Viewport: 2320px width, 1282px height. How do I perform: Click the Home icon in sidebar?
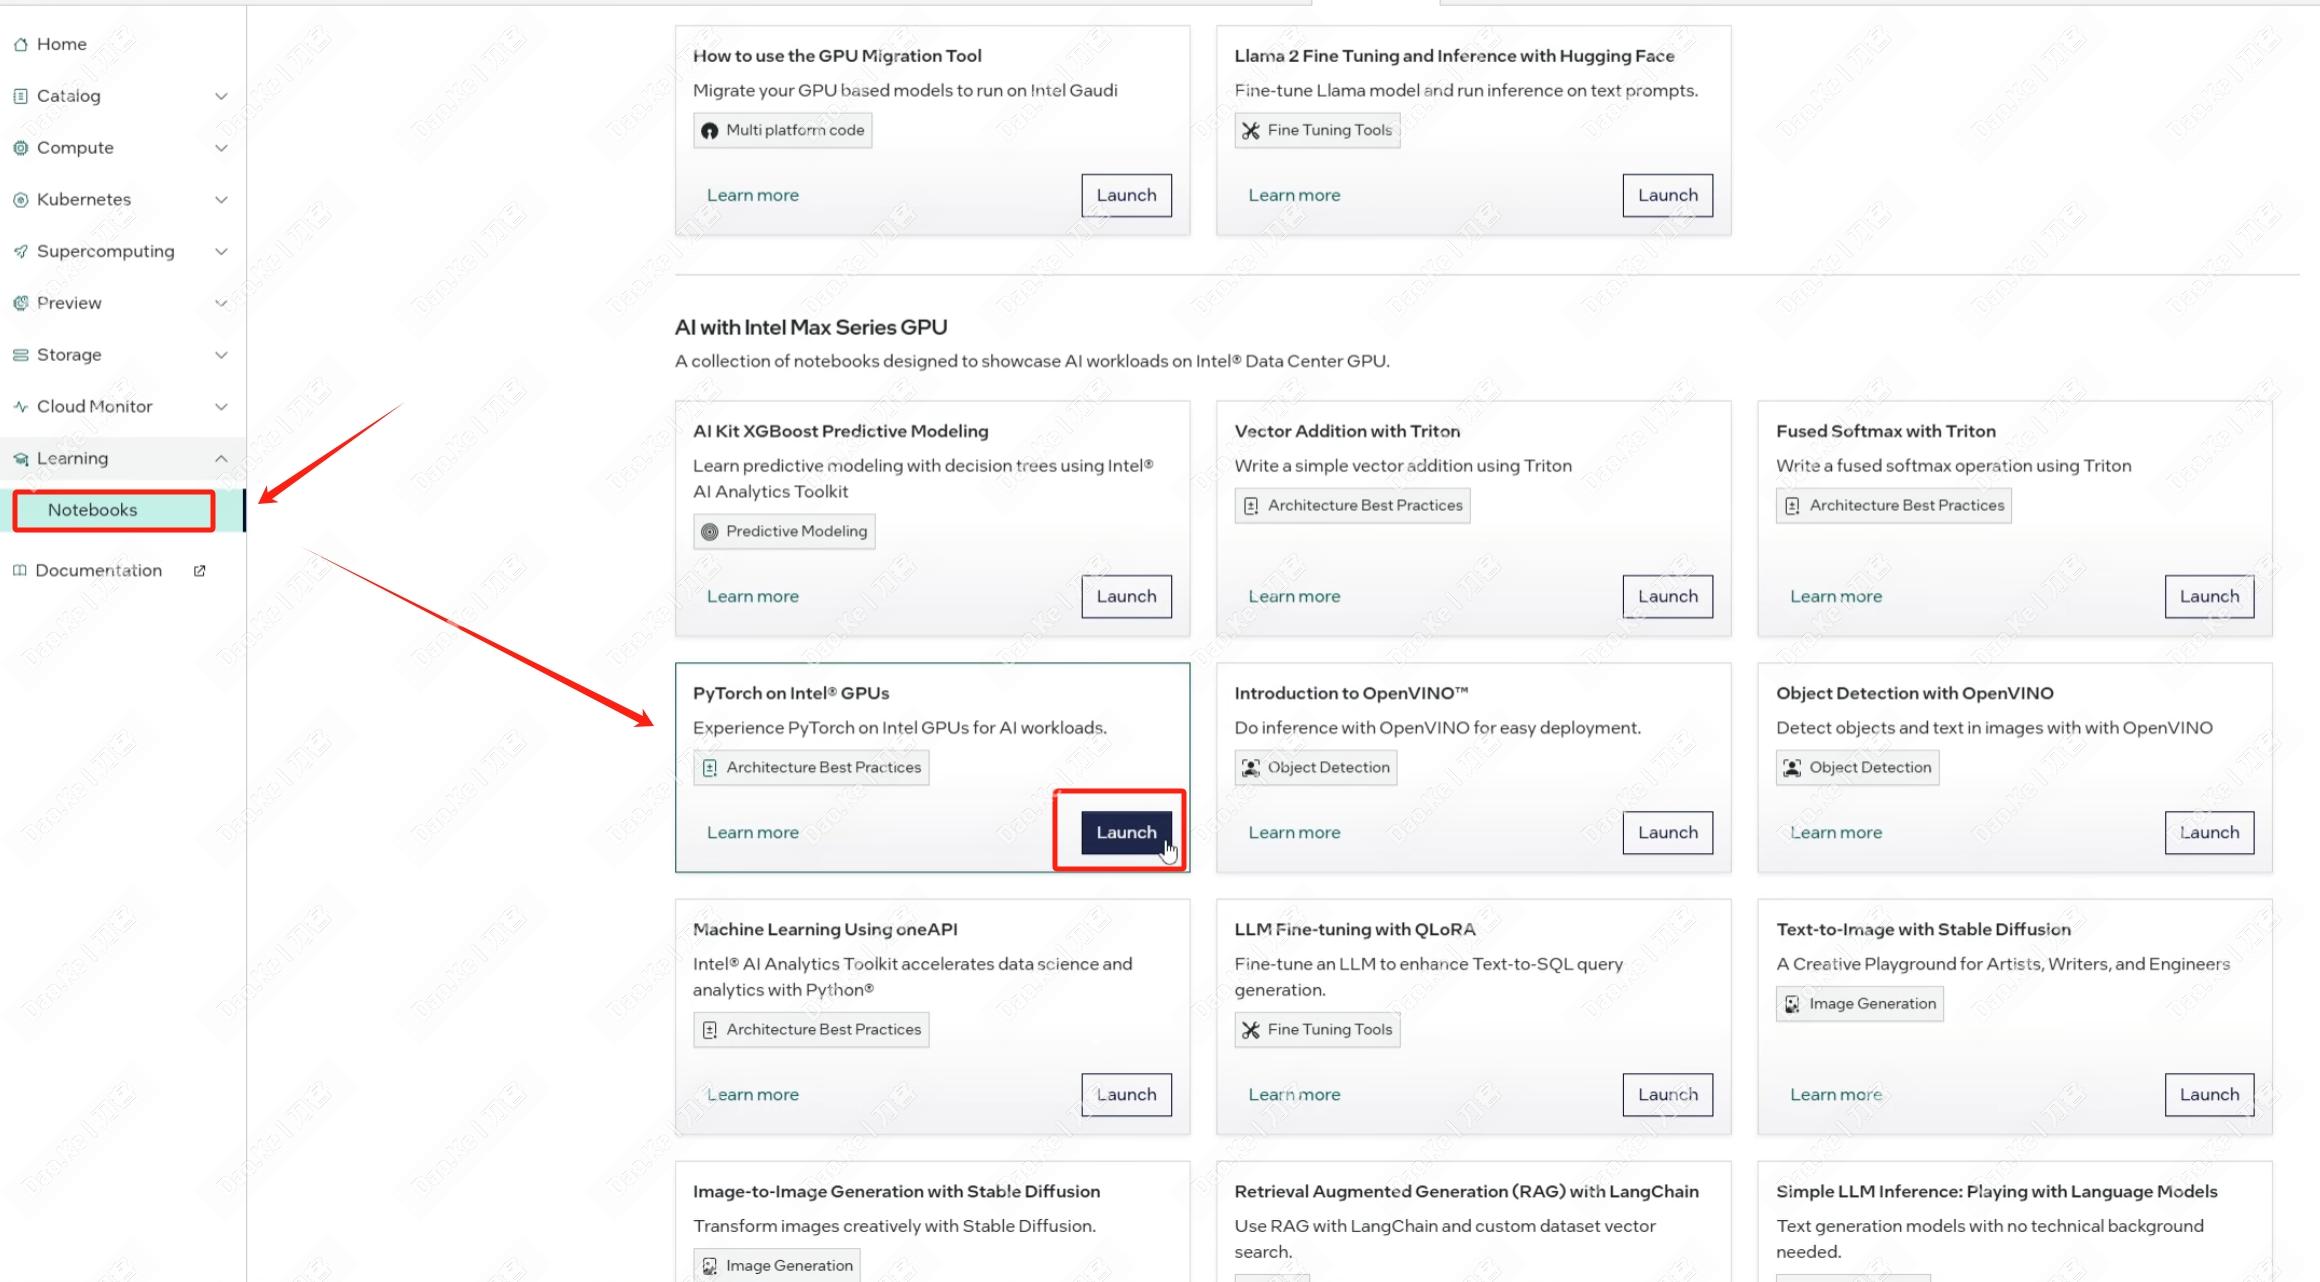pos(20,44)
